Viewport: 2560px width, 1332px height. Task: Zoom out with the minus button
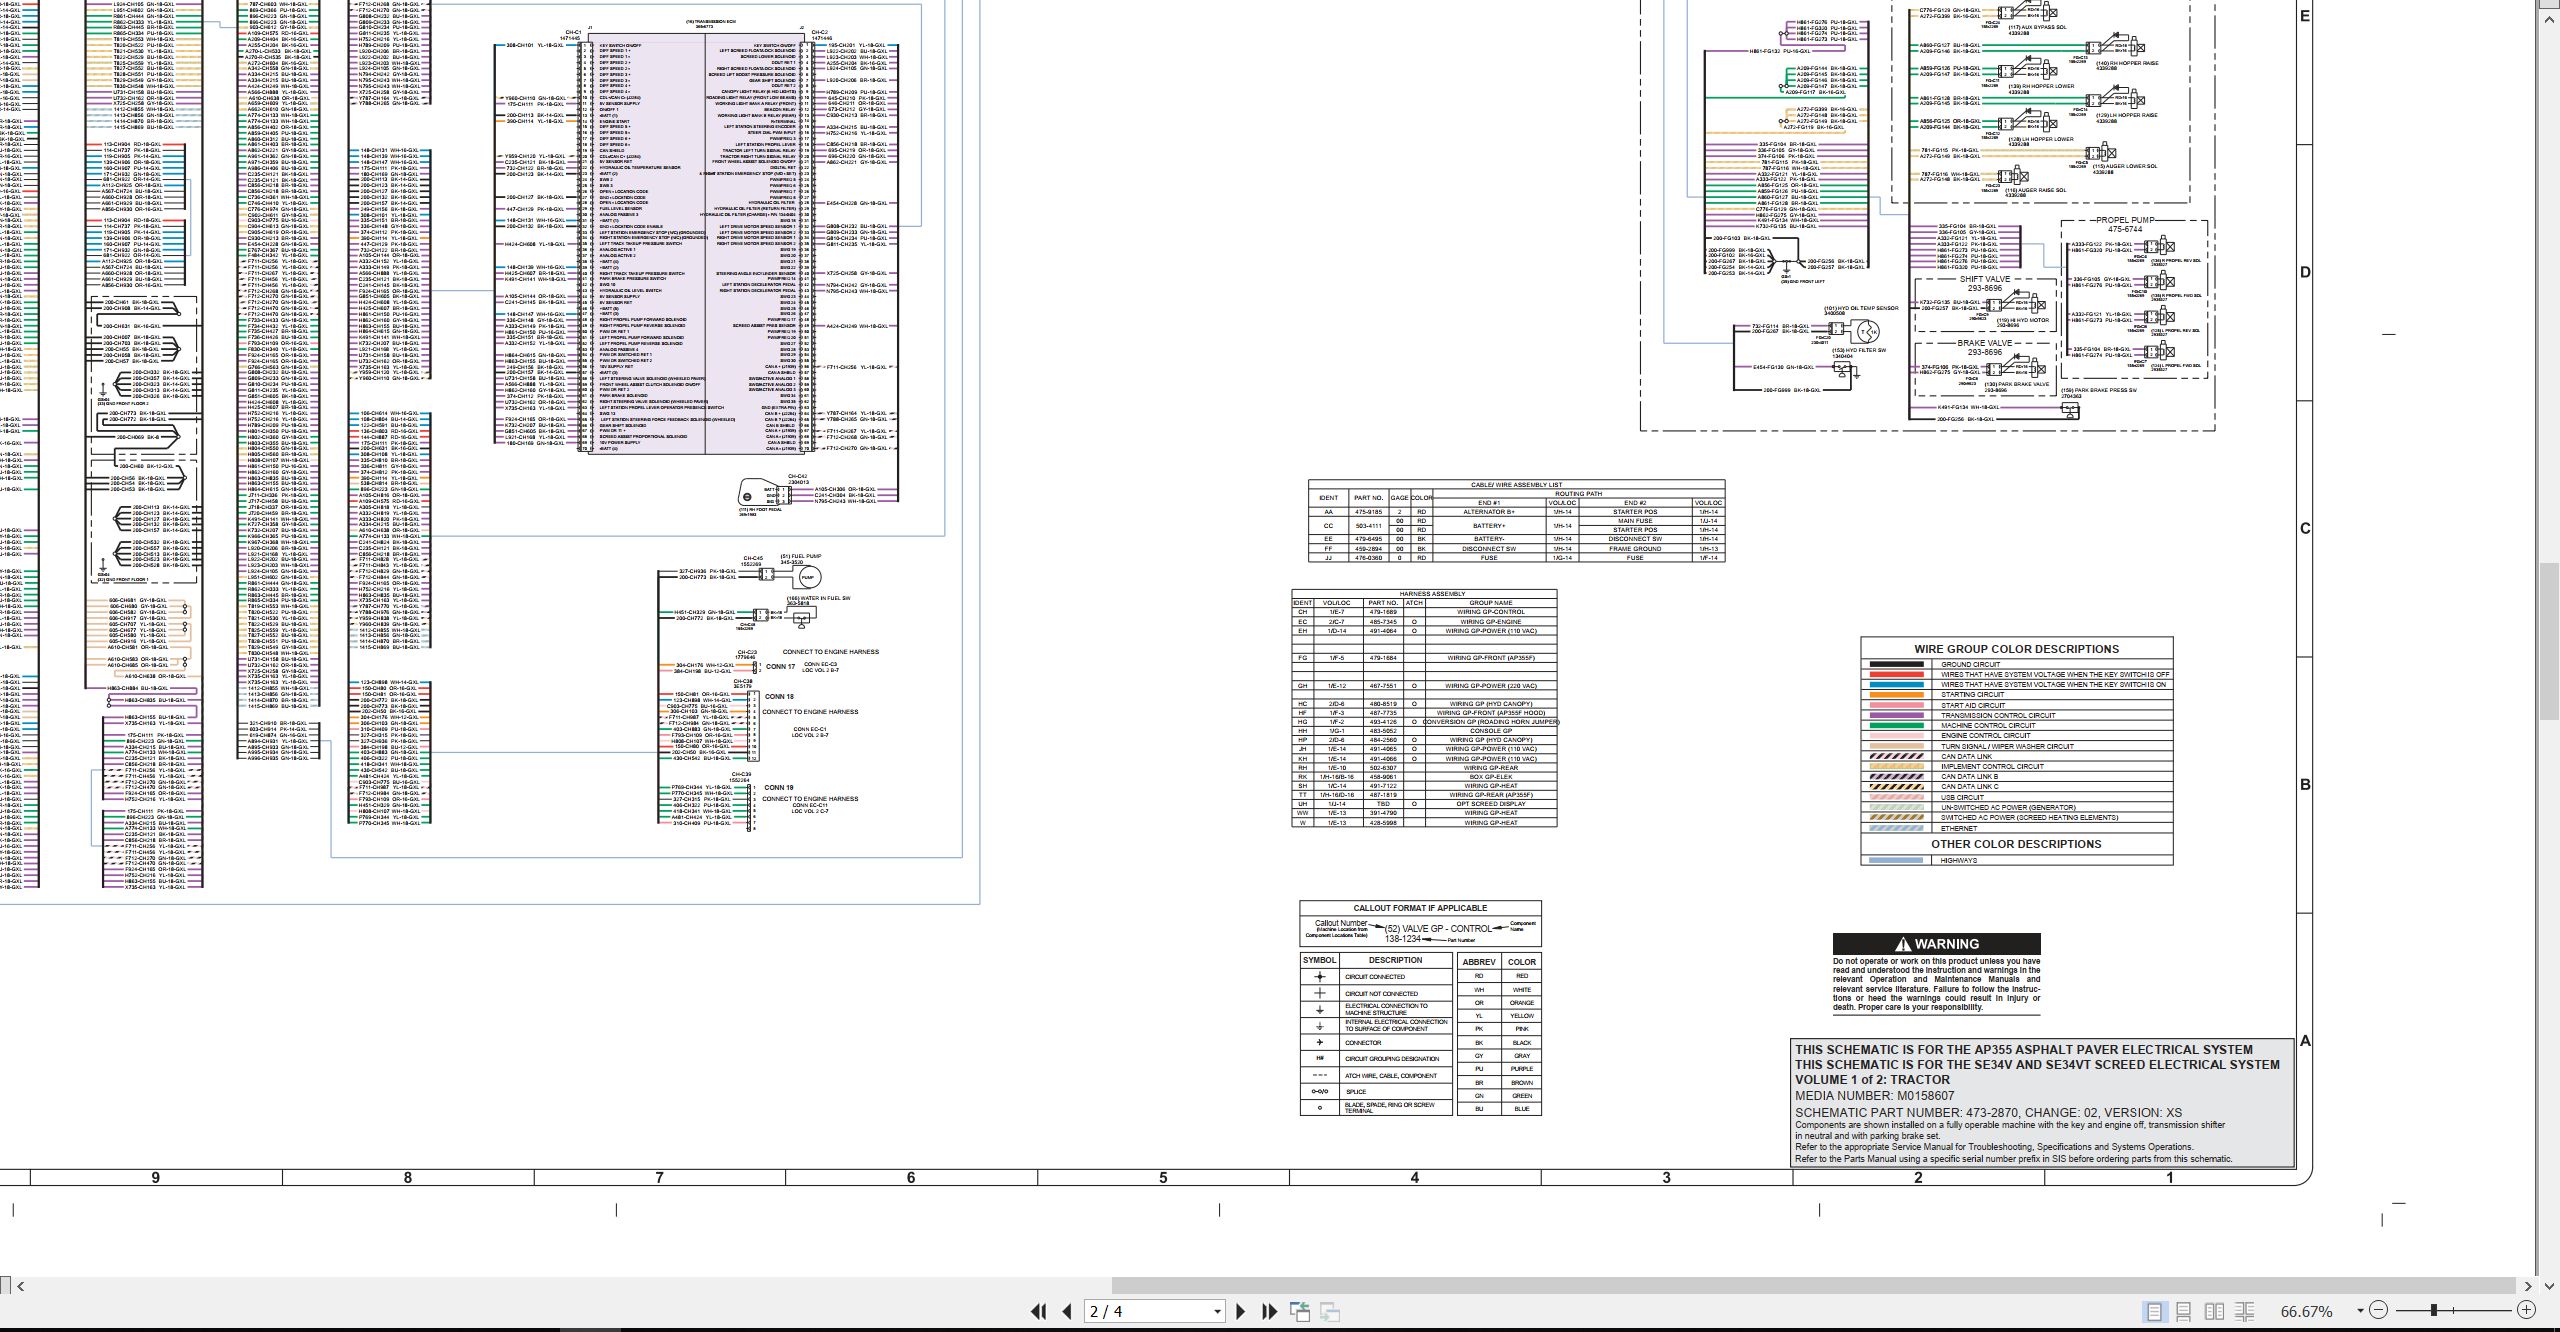pos(2379,1310)
